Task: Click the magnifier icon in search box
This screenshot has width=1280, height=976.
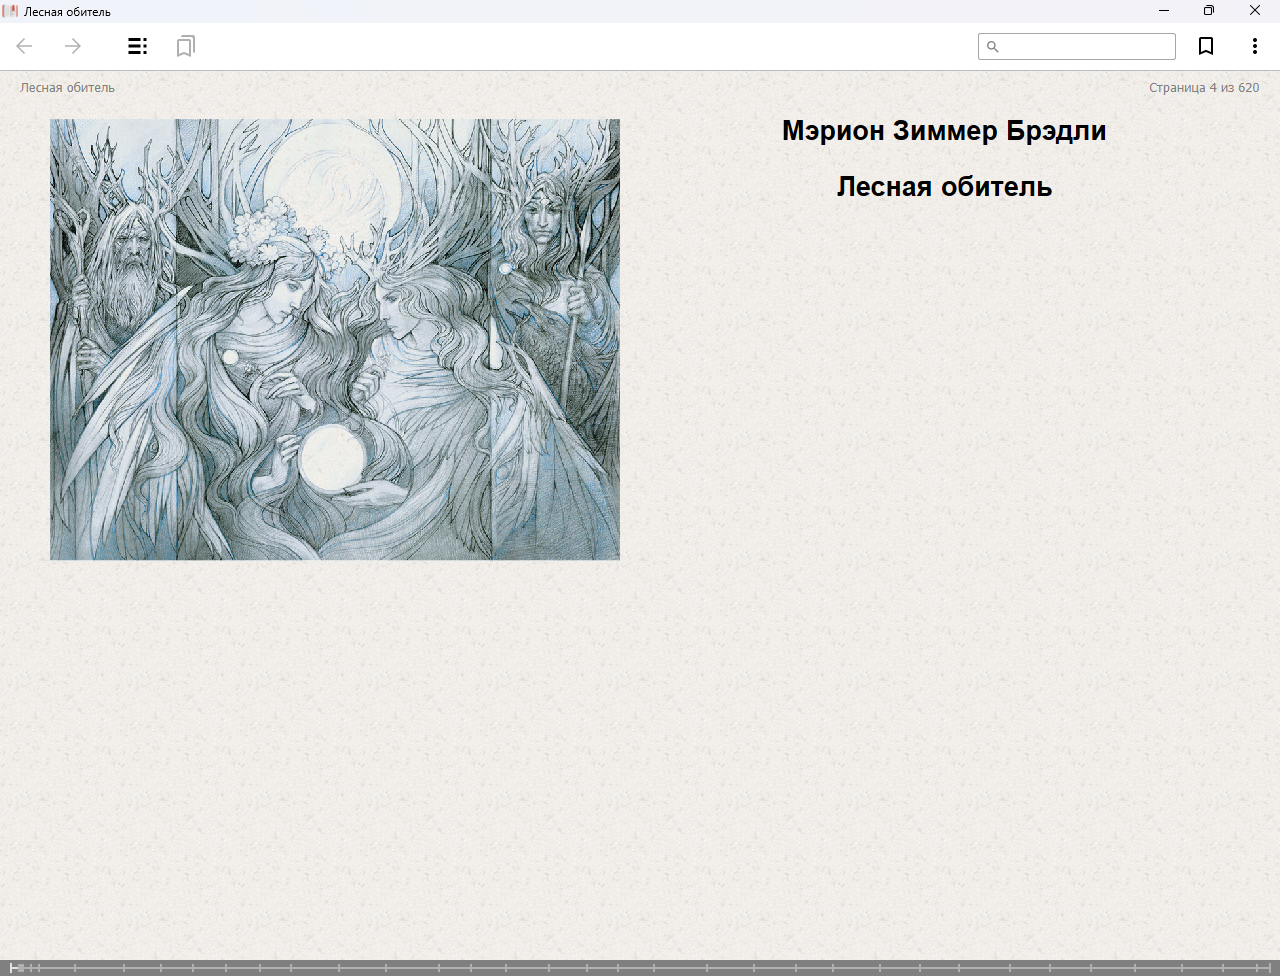Action: coord(993,47)
